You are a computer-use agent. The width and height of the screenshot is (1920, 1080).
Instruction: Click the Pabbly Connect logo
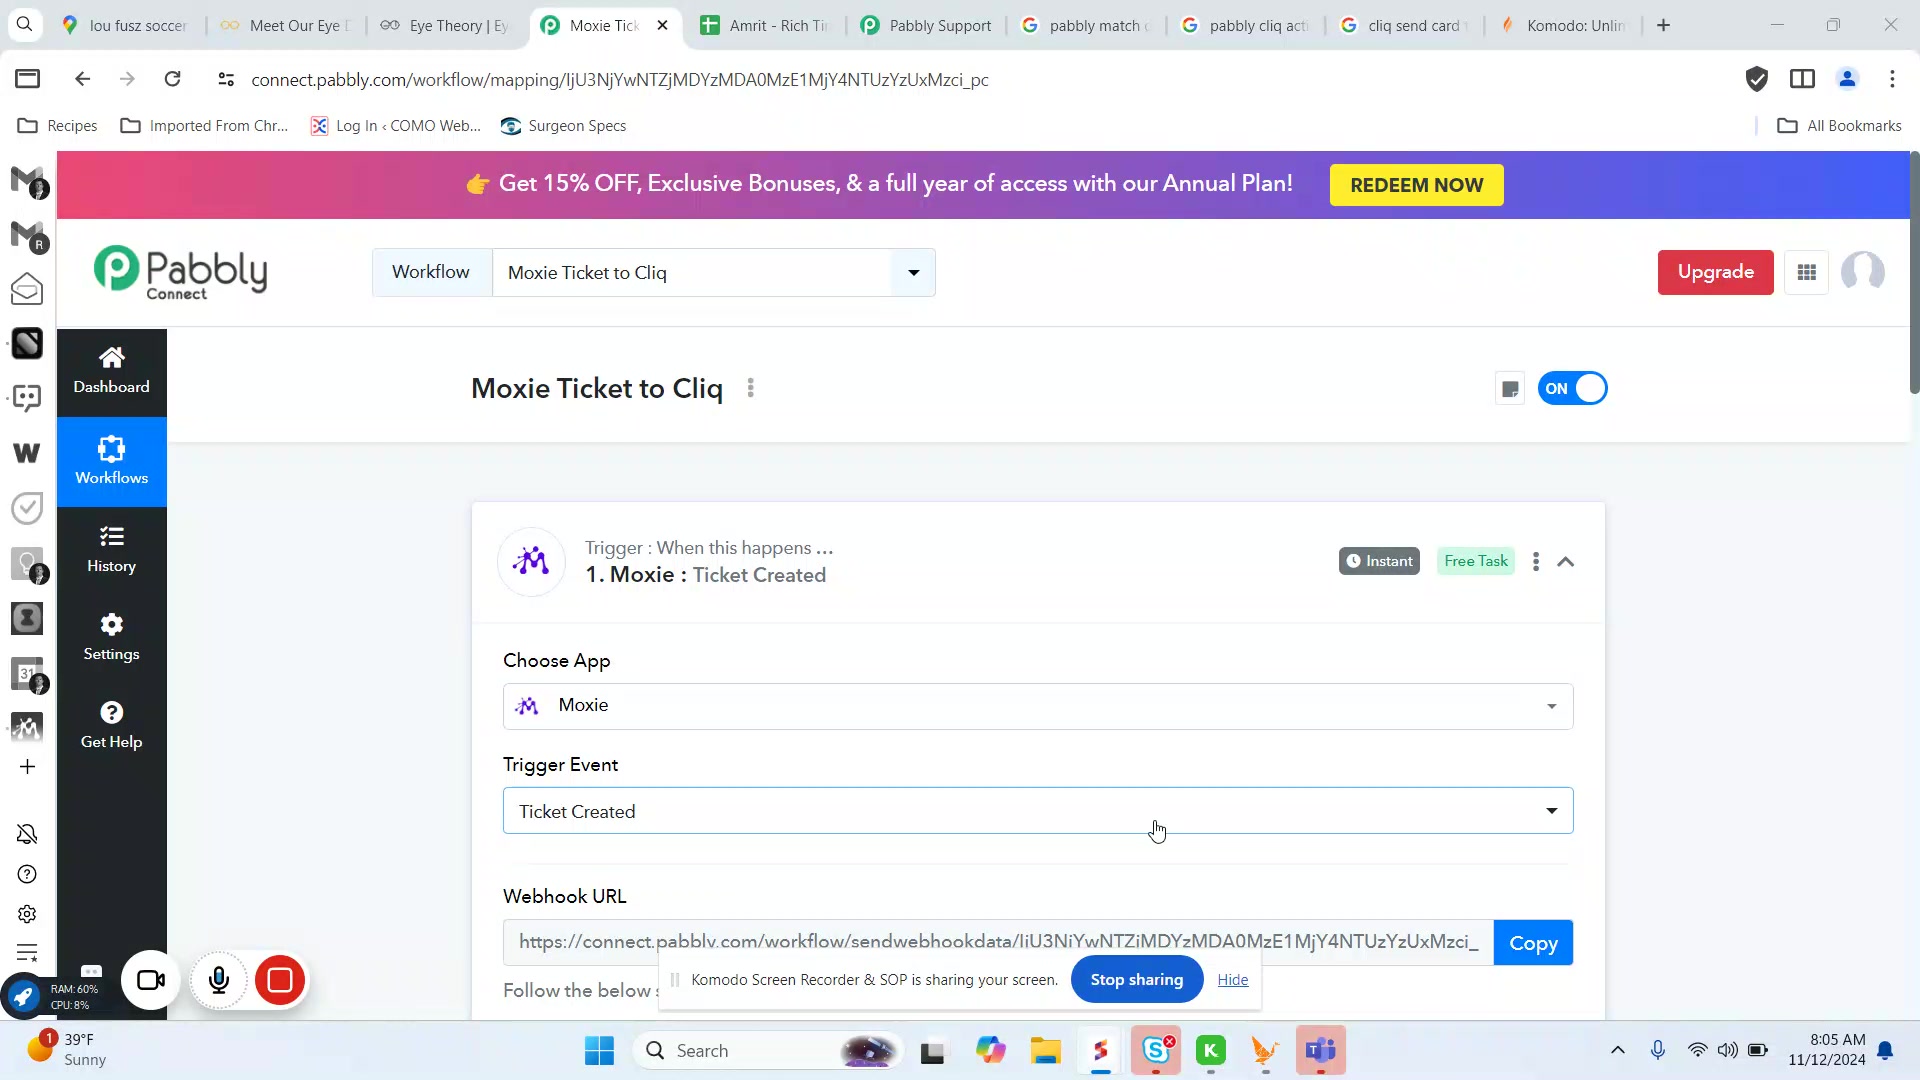pyautogui.click(x=181, y=272)
